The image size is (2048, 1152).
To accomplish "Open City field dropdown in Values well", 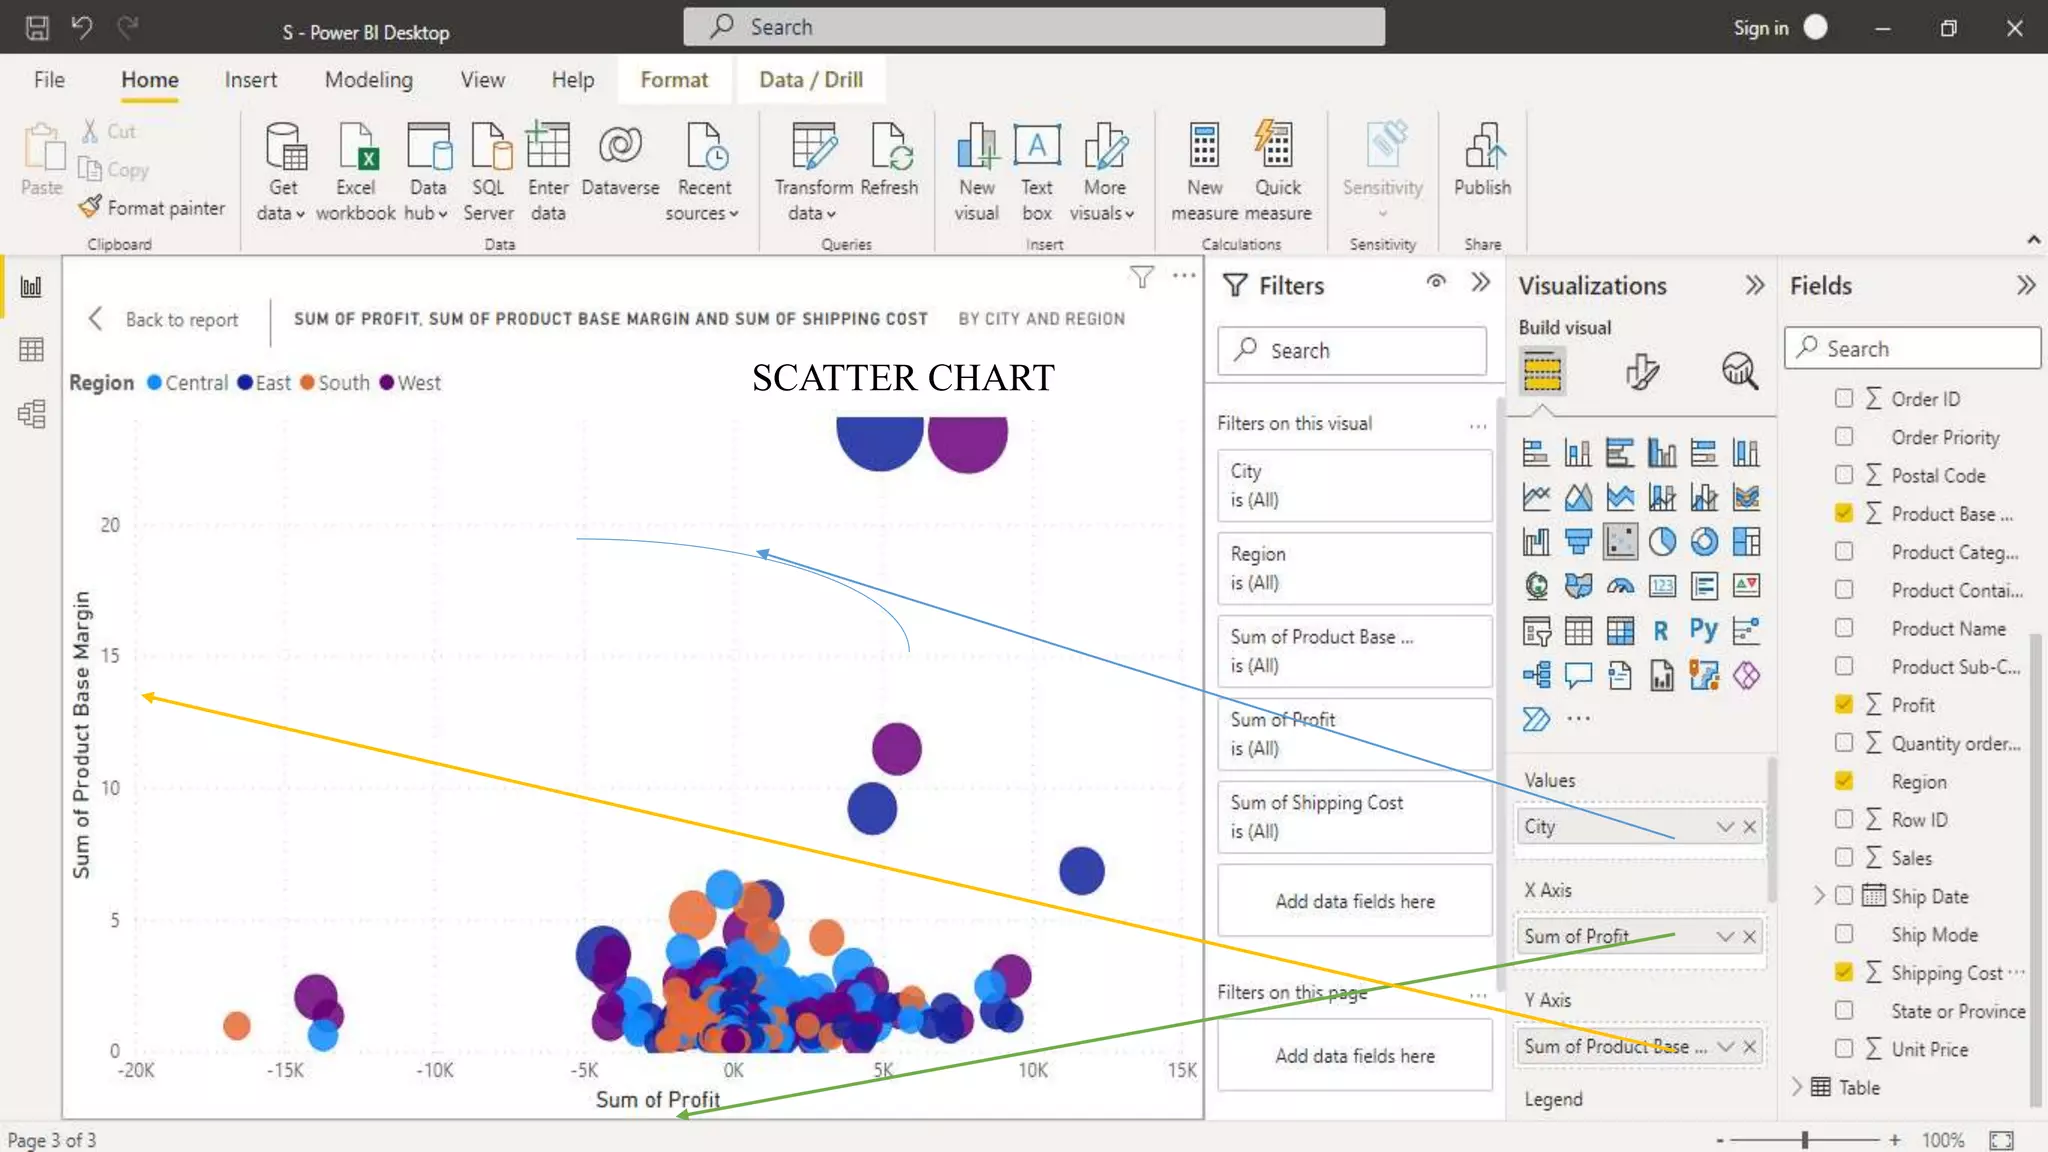I will pyautogui.click(x=1725, y=826).
